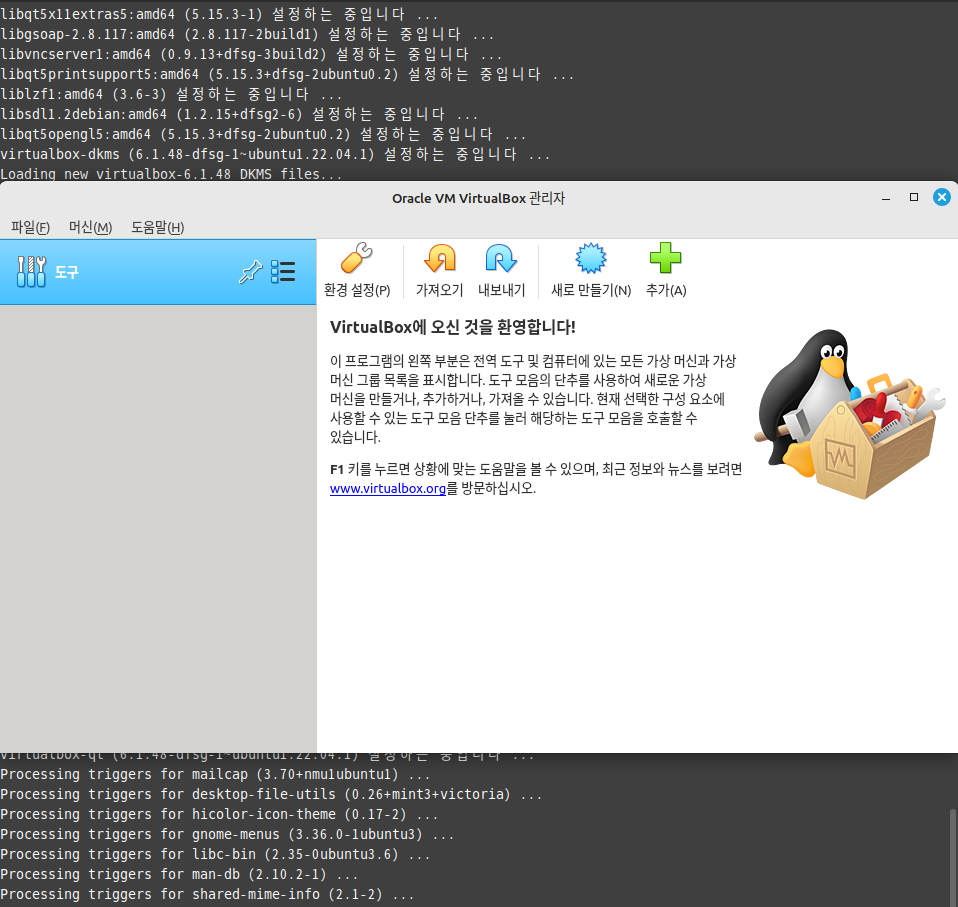Click the 내보내기 export appliance icon
Screen dimensions: 958x907
pos(501,269)
